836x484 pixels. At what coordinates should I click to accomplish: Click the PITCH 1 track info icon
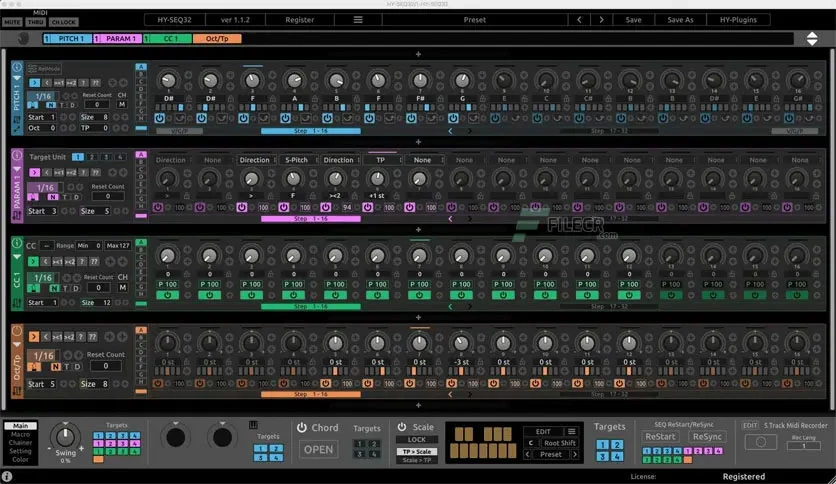(17, 67)
